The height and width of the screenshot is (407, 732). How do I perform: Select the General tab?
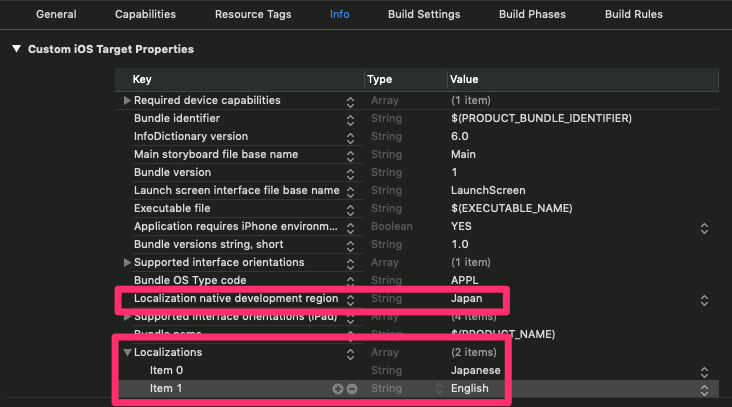(56, 15)
